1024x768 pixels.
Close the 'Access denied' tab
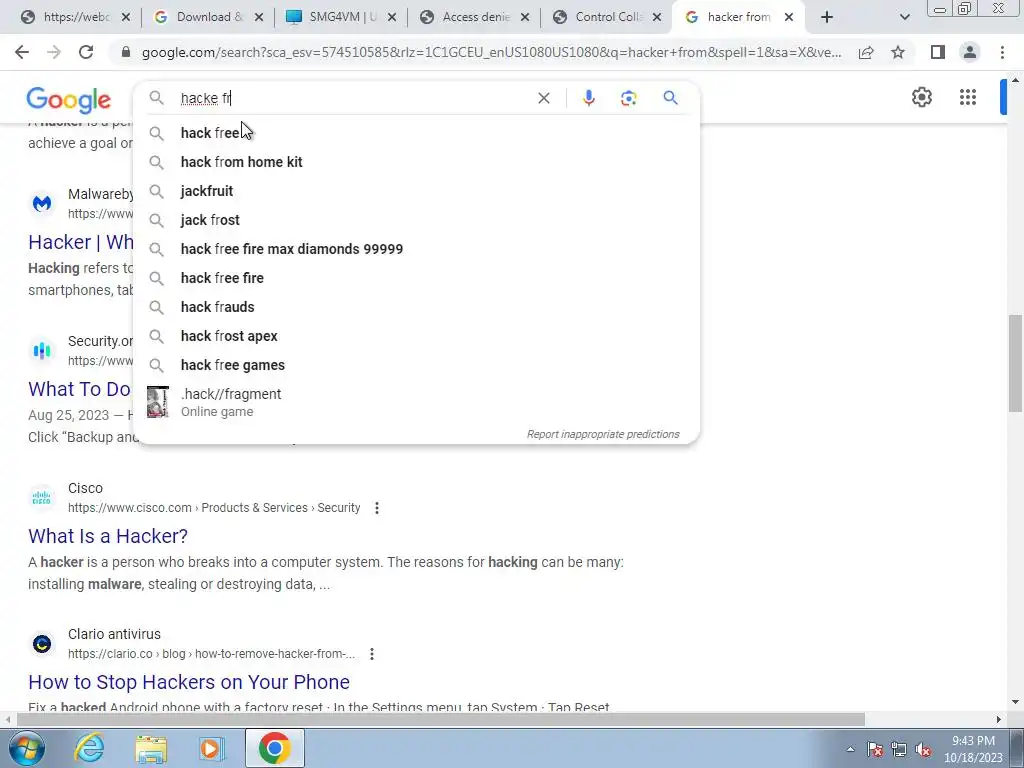(524, 18)
